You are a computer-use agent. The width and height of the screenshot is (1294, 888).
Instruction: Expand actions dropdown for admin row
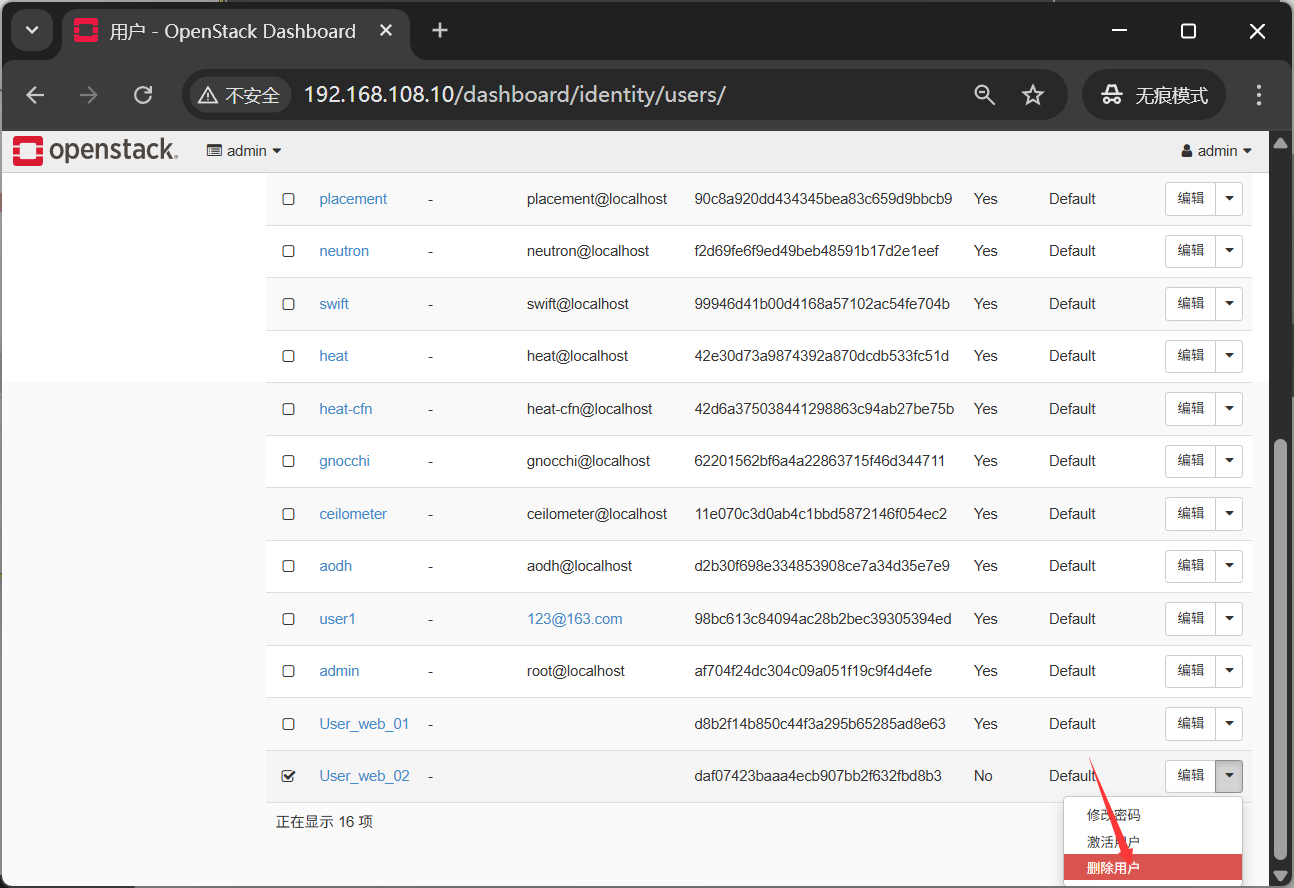tap(1229, 671)
